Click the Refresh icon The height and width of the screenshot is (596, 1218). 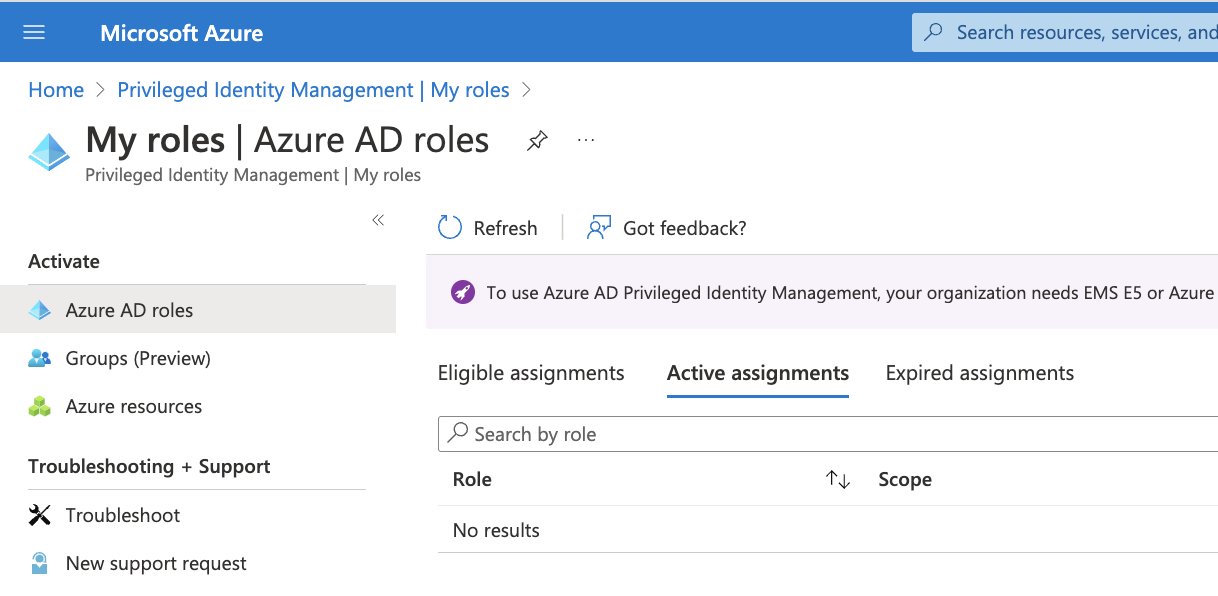[x=450, y=228]
